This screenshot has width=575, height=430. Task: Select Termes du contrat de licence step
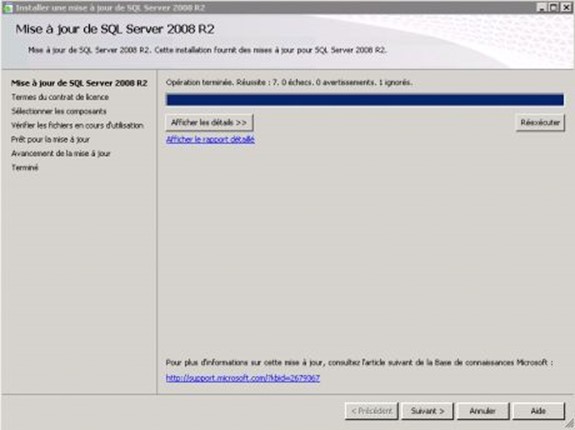point(60,97)
